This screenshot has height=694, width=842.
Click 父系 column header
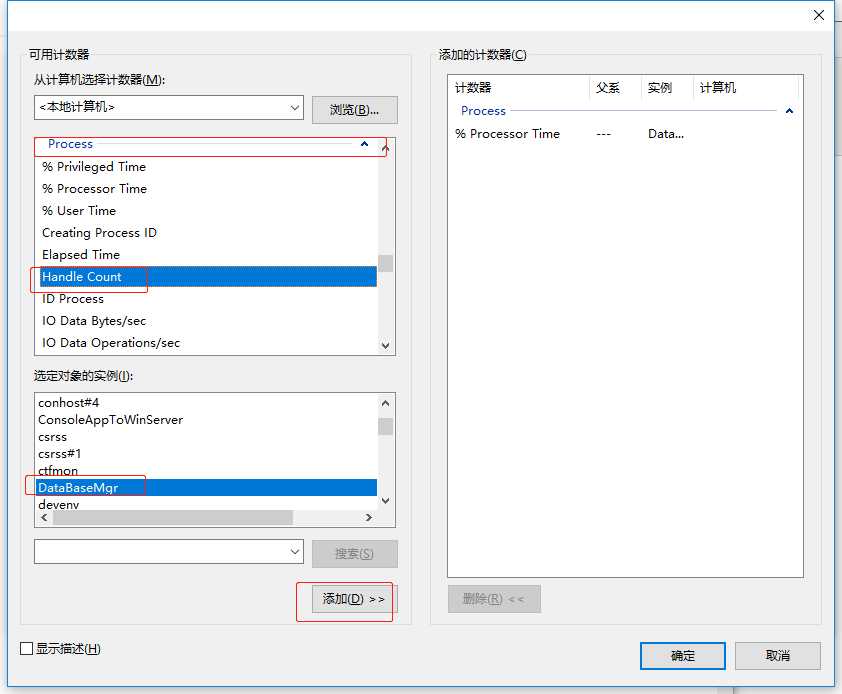click(x=616, y=88)
